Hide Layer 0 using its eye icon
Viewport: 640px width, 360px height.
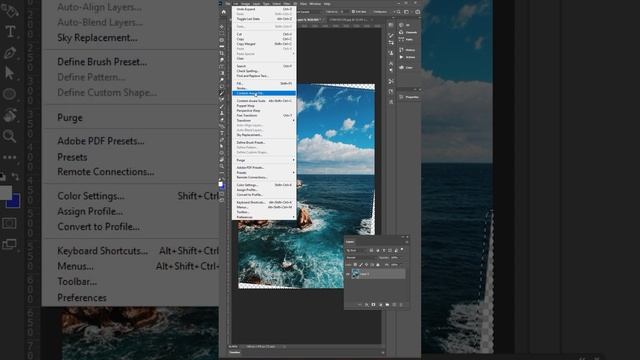pos(348,274)
